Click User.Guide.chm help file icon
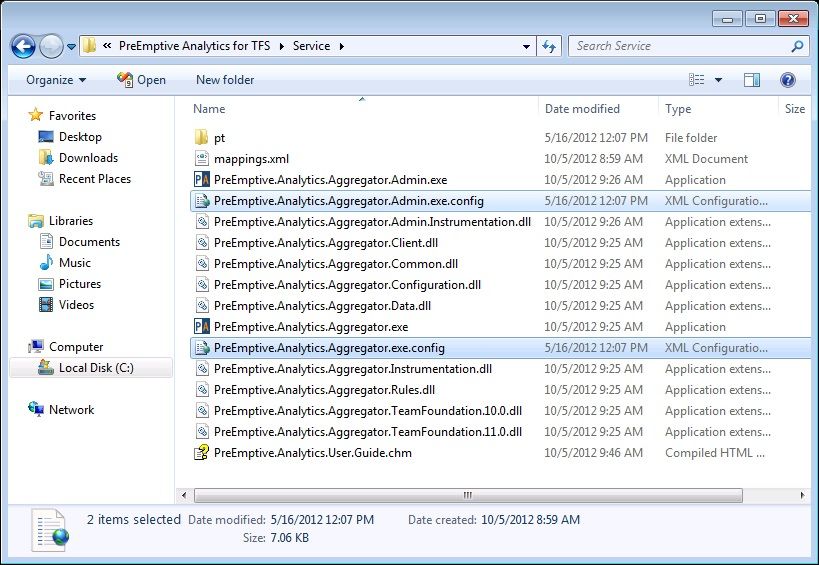This screenshot has width=819, height=565. tap(202, 452)
